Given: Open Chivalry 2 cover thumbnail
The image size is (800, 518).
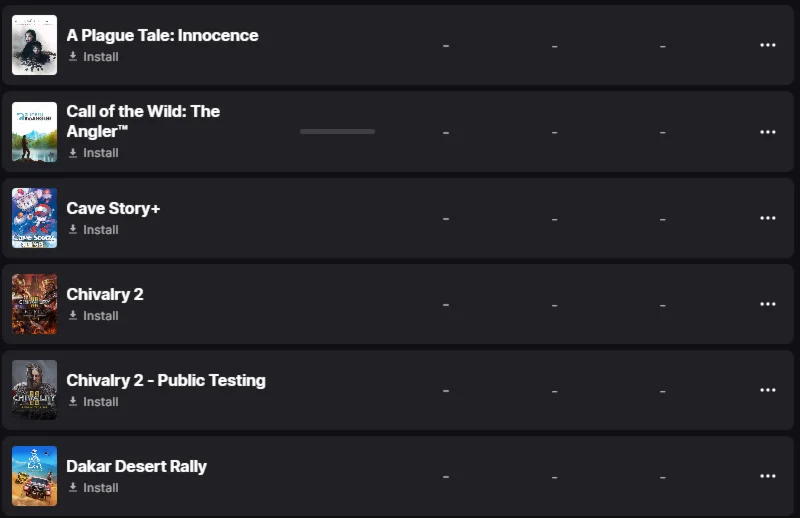Looking at the screenshot, I should coord(35,304).
